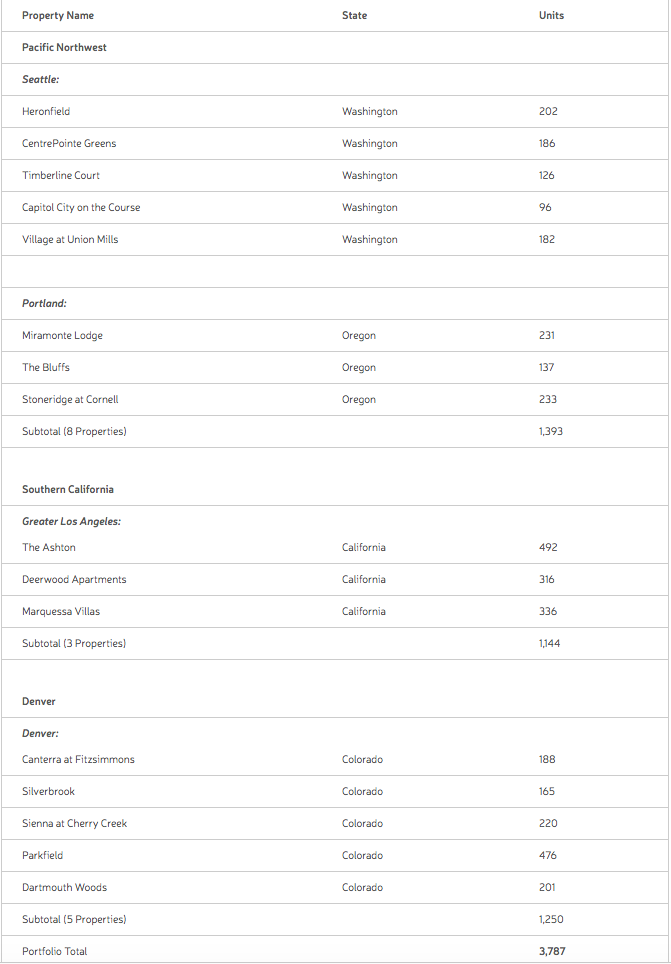The width and height of the screenshot is (671, 964).
Task: Select The Bluffs property cell
Action: [x=46, y=368]
